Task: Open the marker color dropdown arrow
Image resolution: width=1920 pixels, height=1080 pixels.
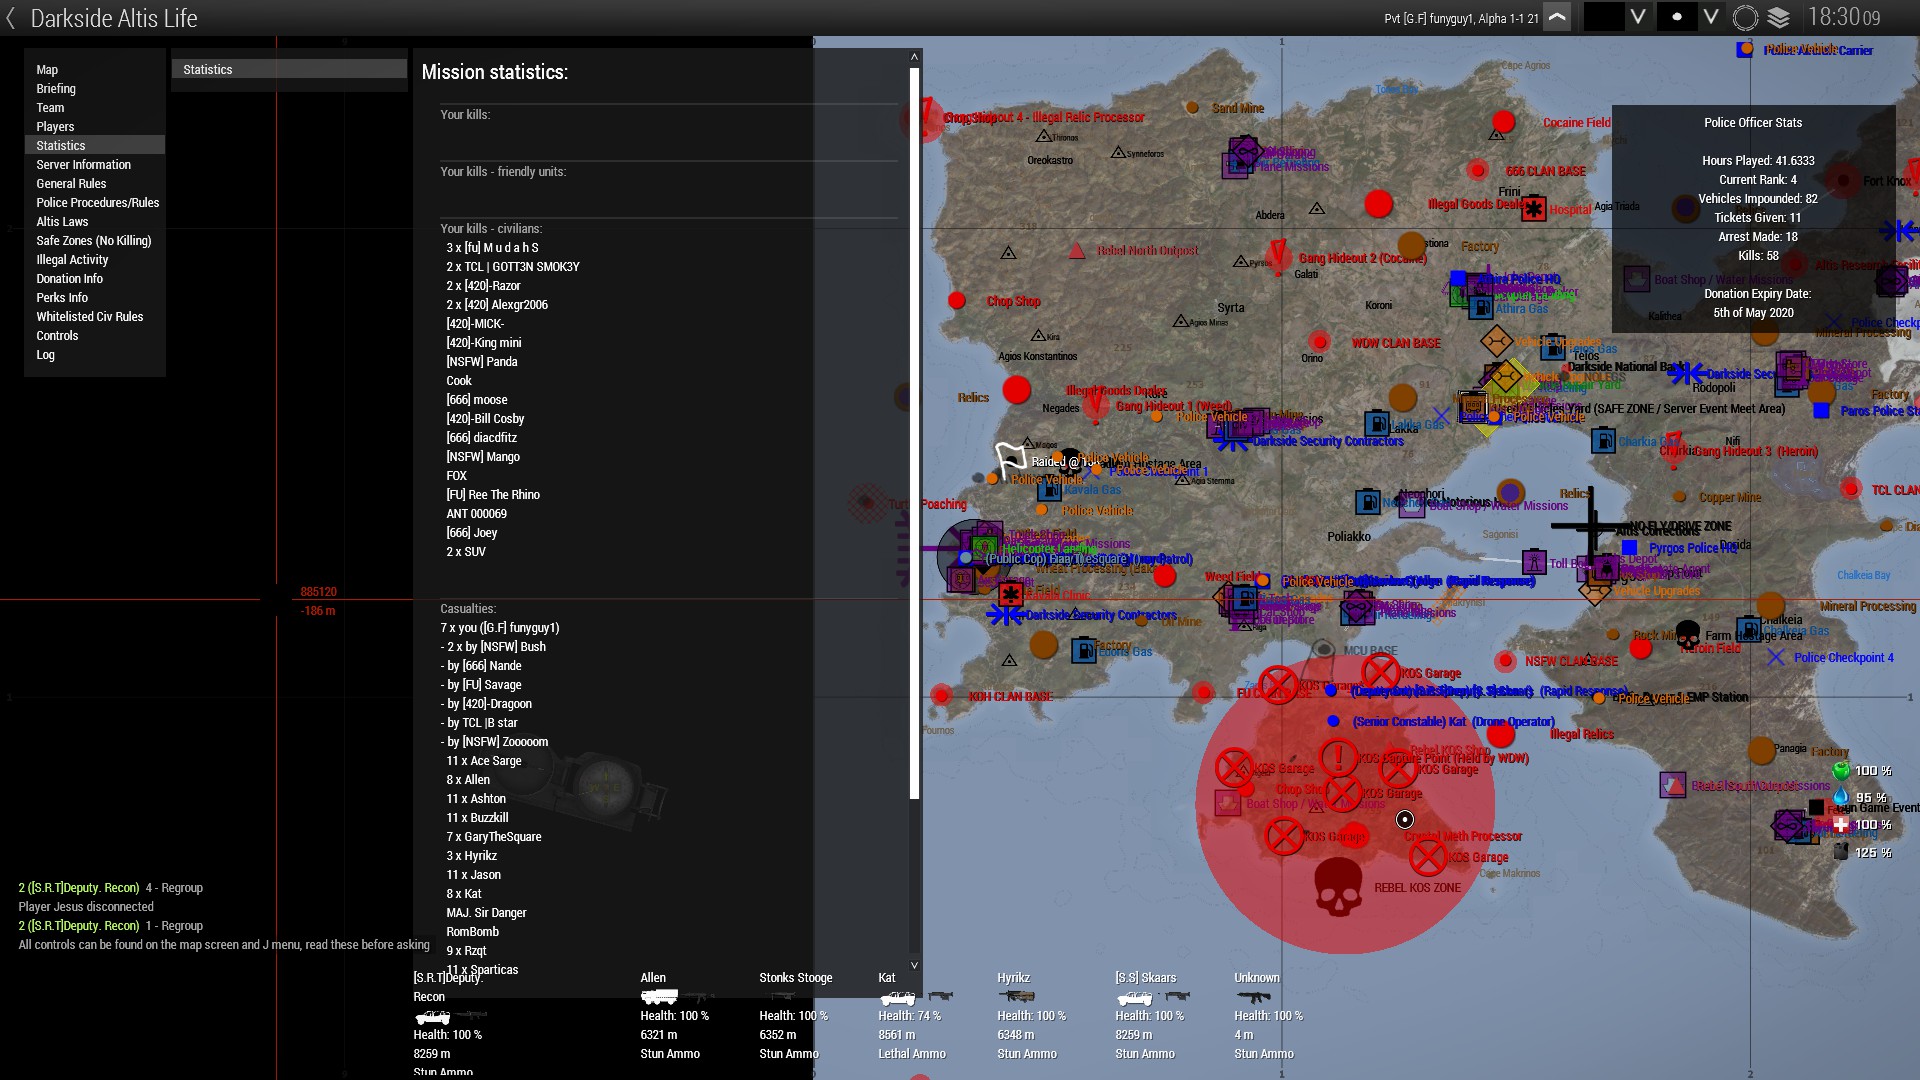Action: pos(1637,17)
